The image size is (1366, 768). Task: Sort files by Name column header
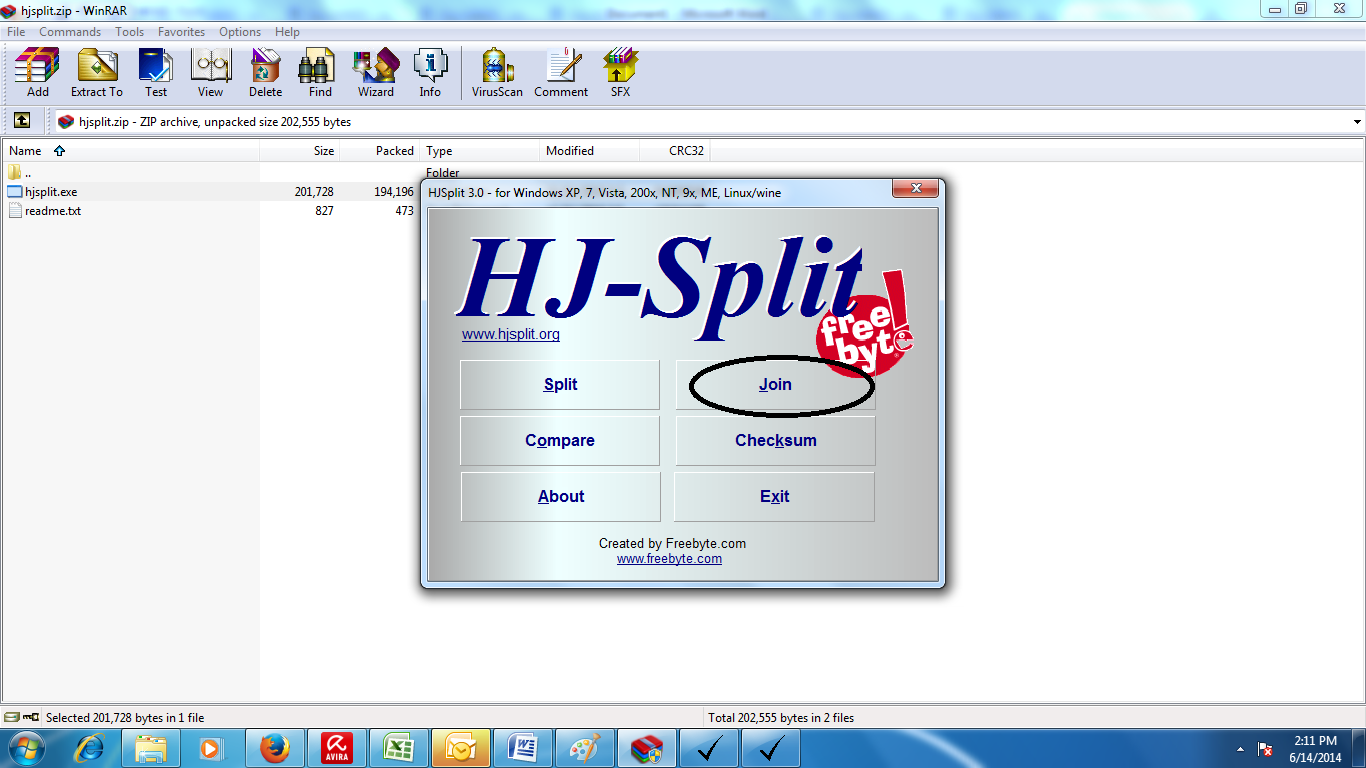coord(130,151)
